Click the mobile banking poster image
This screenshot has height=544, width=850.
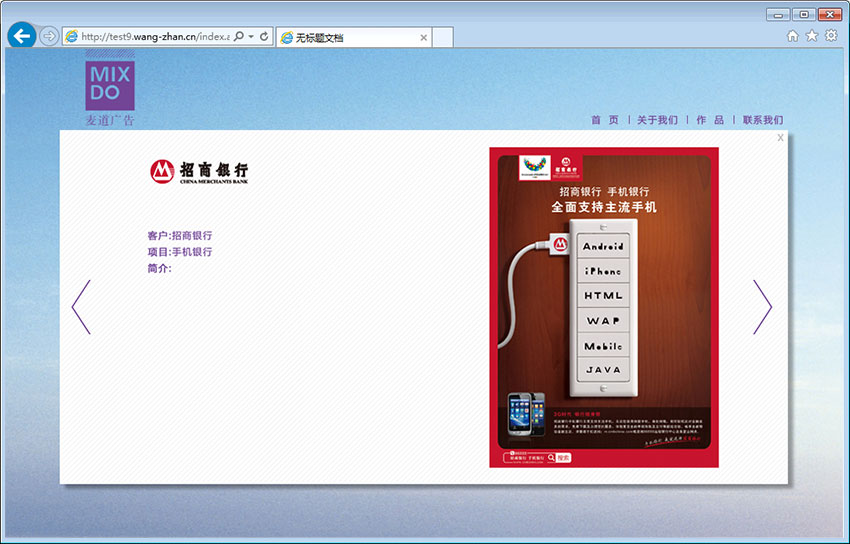tap(604, 307)
